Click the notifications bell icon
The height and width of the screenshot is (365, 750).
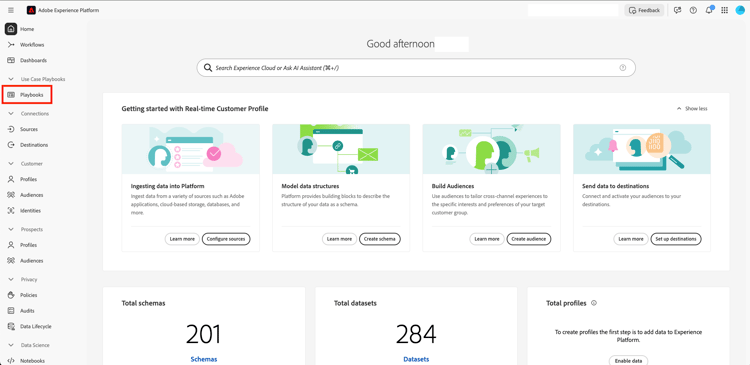[709, 10]
